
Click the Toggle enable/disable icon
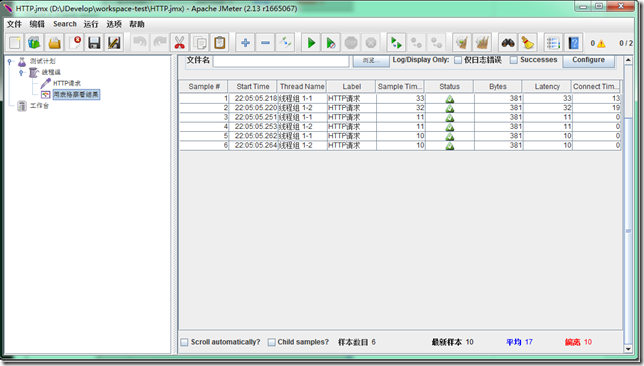click(285, 43)
